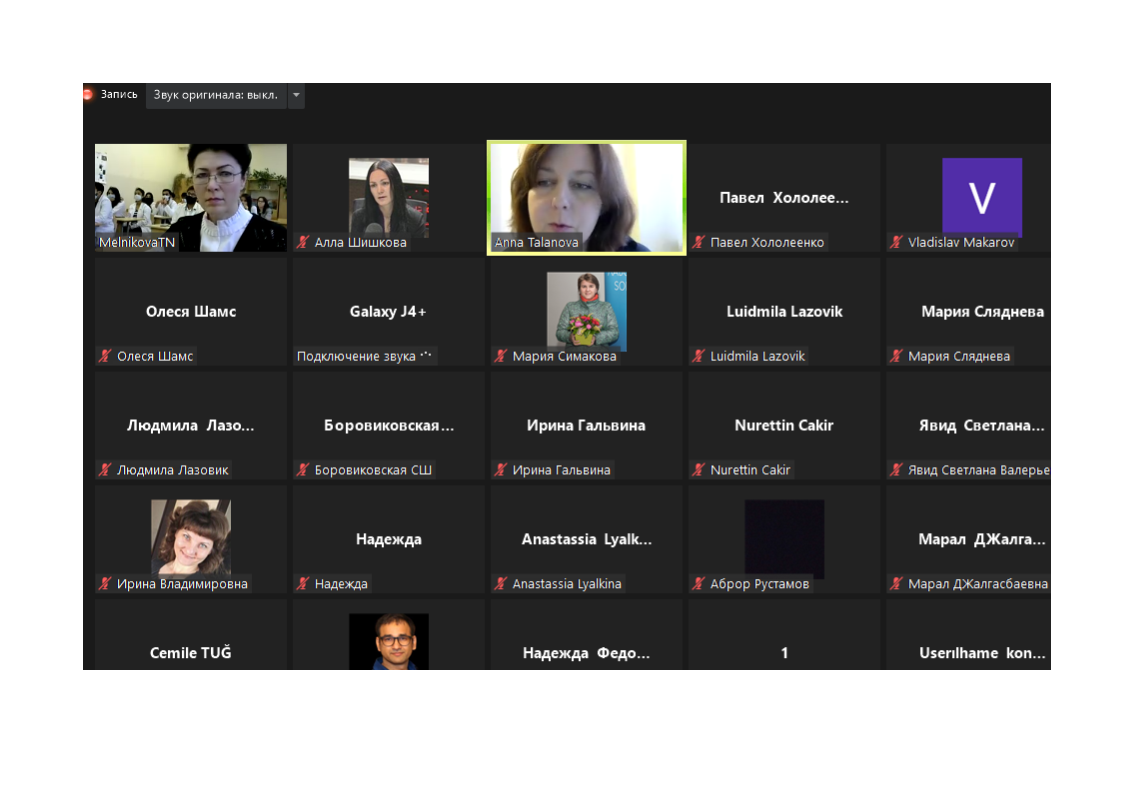
Task: Click Vladislav Makarov's purple V avatar
Action: click(x=982, y=198)
